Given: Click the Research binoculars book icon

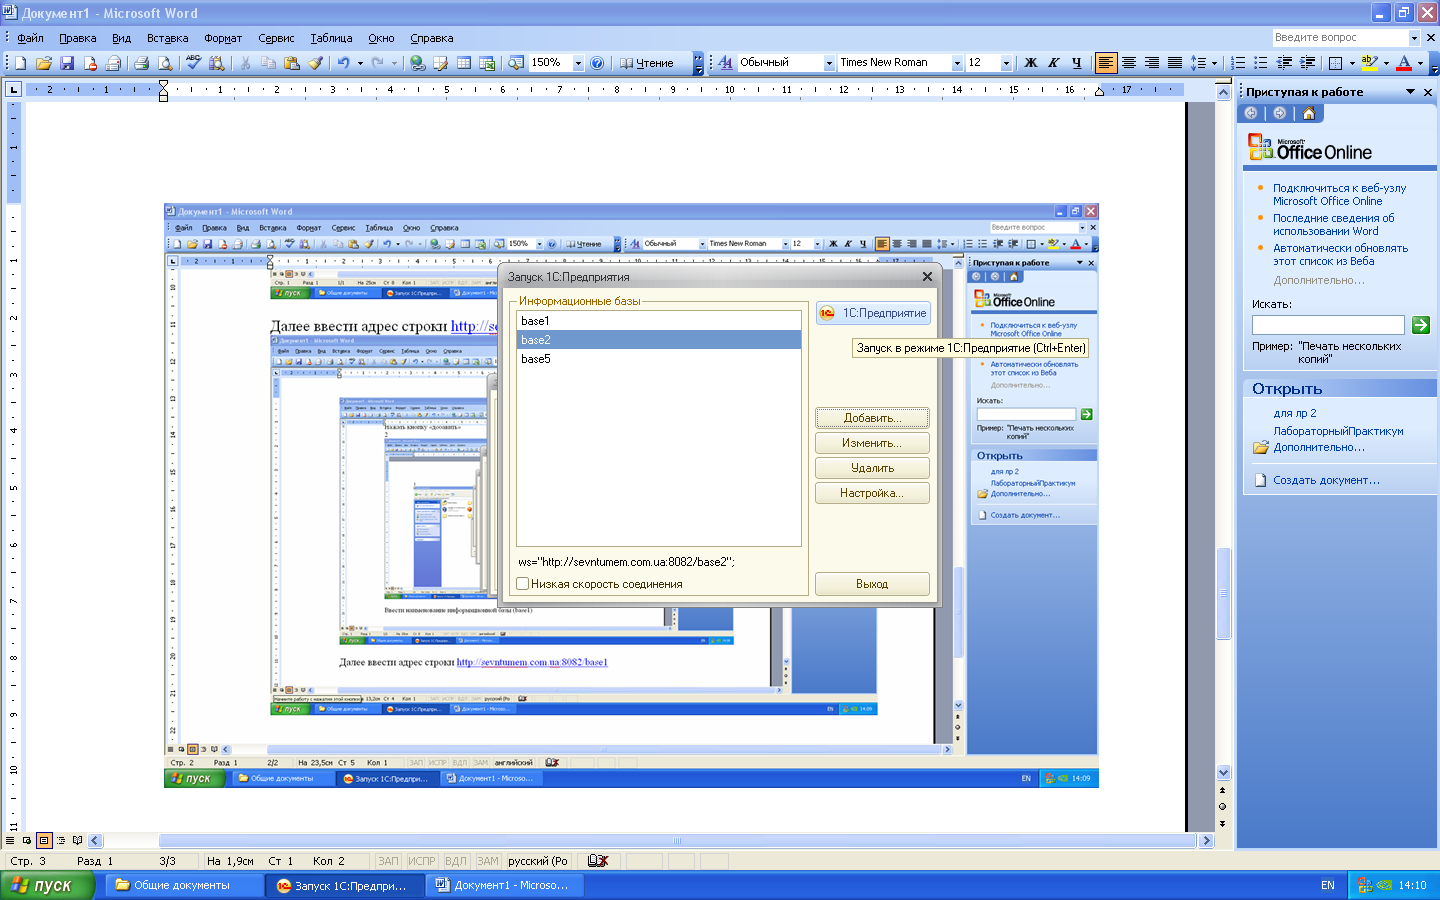Looking at the screenshot, I should pos(217,63).
